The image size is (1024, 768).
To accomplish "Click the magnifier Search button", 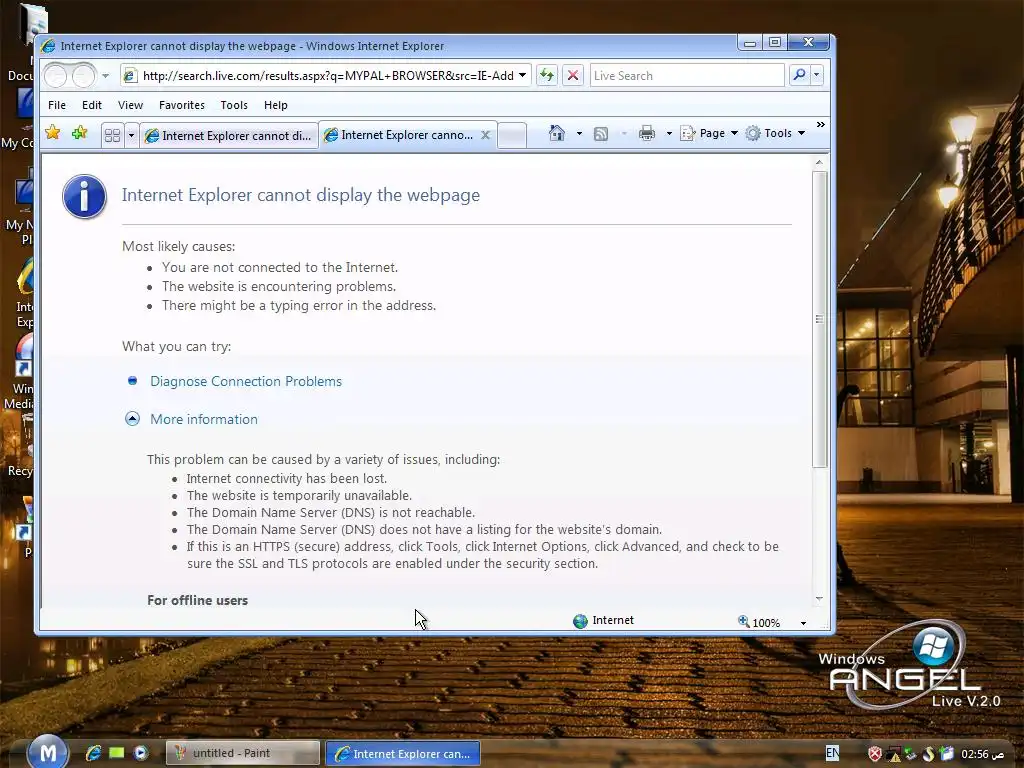I will (x=799, y=75).
